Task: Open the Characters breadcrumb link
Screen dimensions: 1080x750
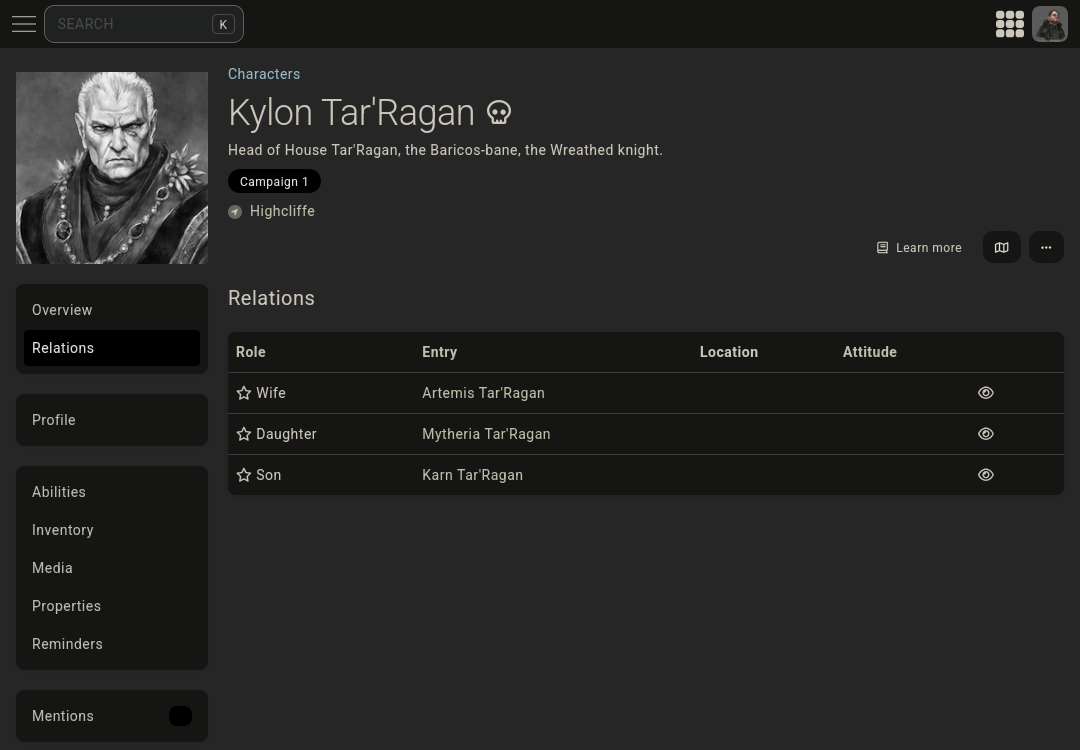Action: point(264,74)
